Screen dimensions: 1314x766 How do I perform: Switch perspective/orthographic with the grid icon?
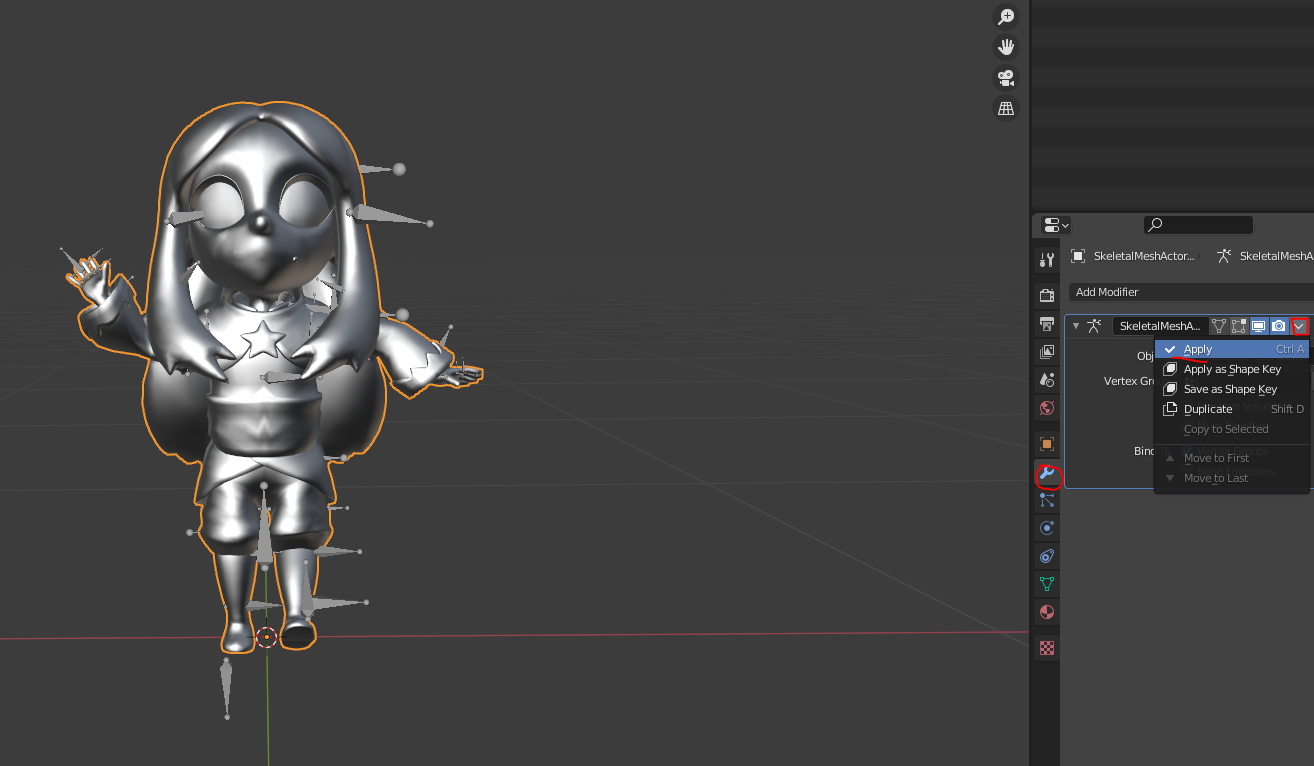click(x=1005, y=108)
